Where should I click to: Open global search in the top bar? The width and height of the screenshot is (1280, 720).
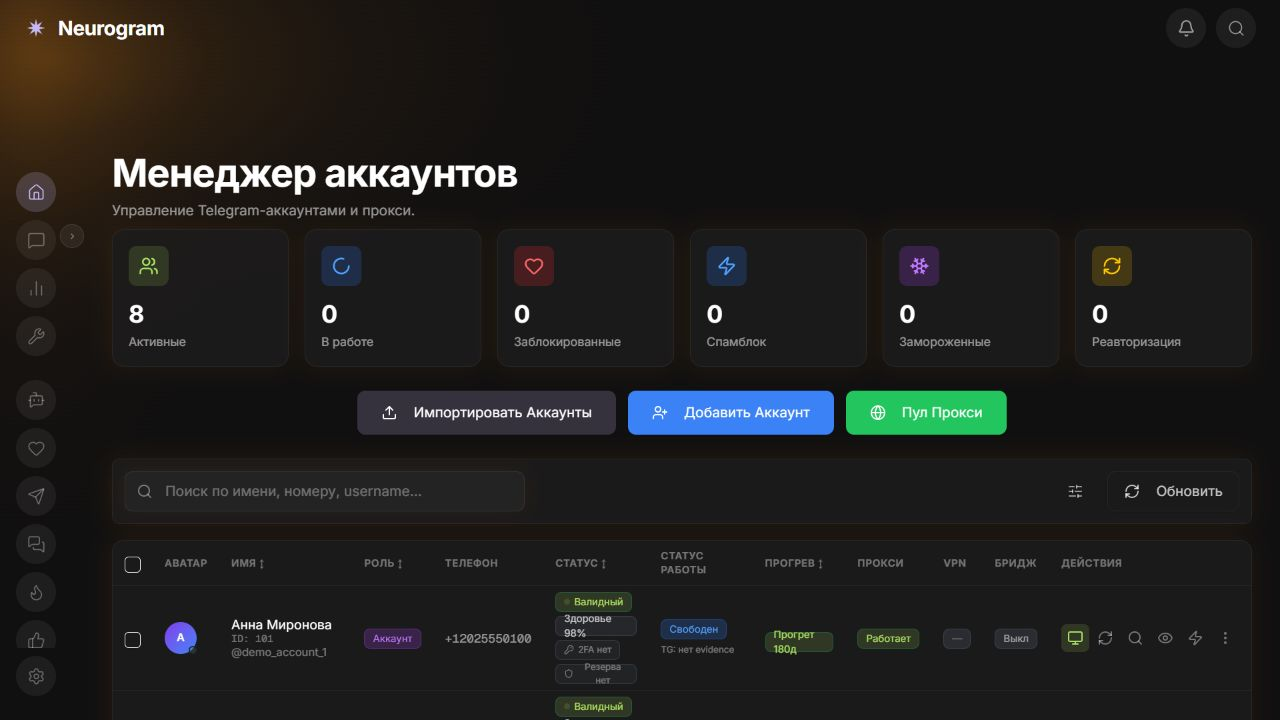[1236, 28]
